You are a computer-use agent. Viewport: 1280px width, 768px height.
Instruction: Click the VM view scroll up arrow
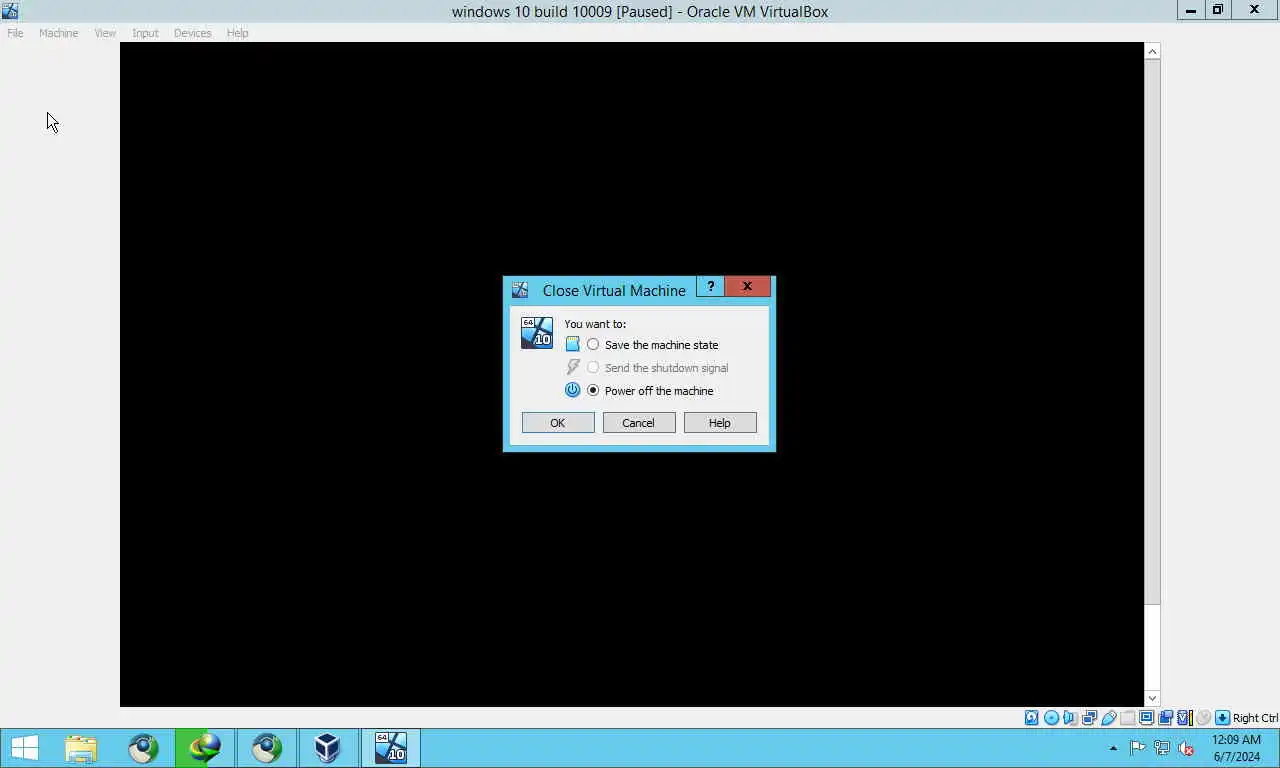pyautogui.click(x=1152, y=51)
